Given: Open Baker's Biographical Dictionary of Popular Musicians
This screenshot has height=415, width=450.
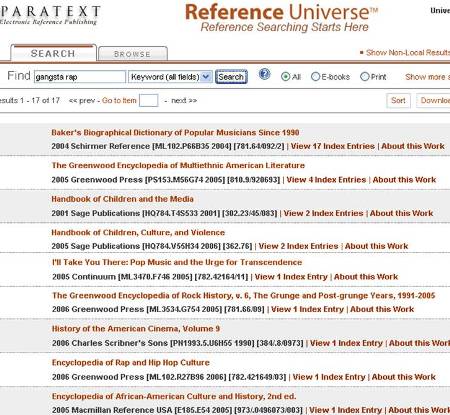Looking at the screenshot, I should (175, 132).
